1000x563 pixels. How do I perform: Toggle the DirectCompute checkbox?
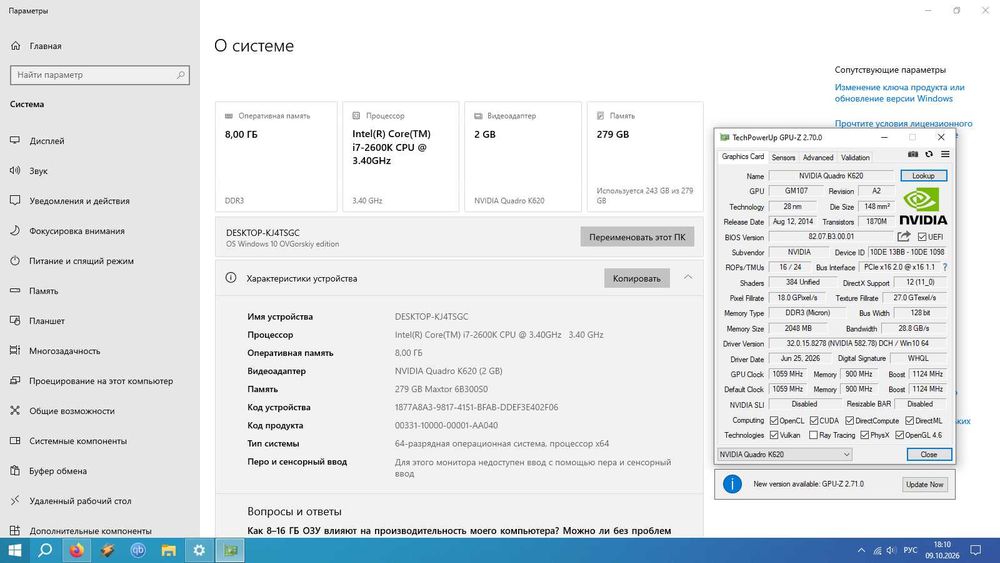[x=849, y=421]
